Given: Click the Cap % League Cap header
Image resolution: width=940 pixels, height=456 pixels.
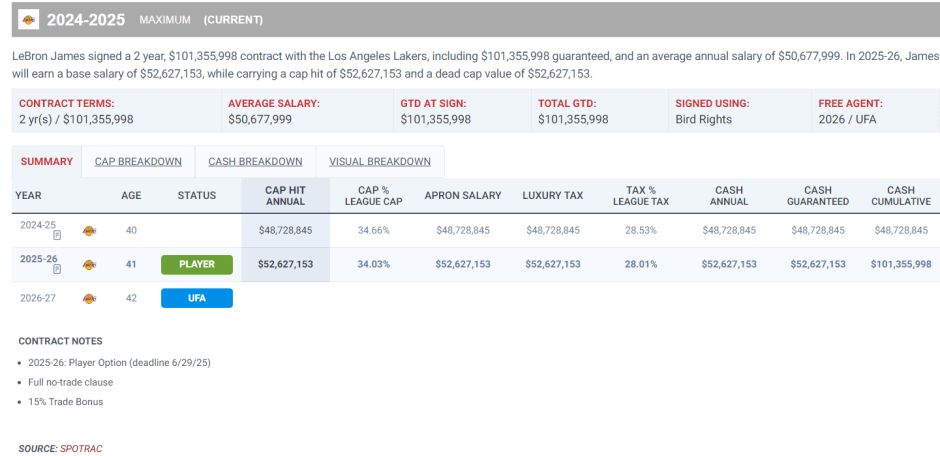Looking at the screenshot, I should coord(373,195).
